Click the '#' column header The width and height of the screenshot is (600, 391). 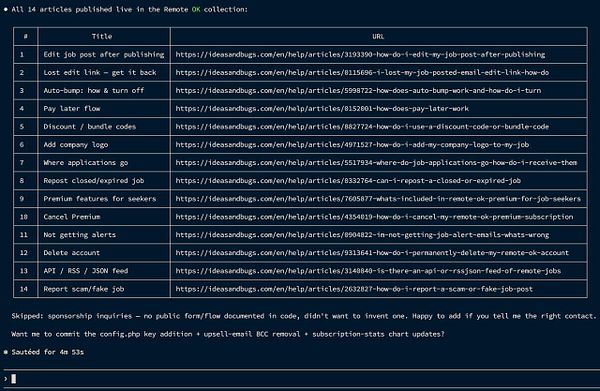pyautogui.click(x=25, y=36)
